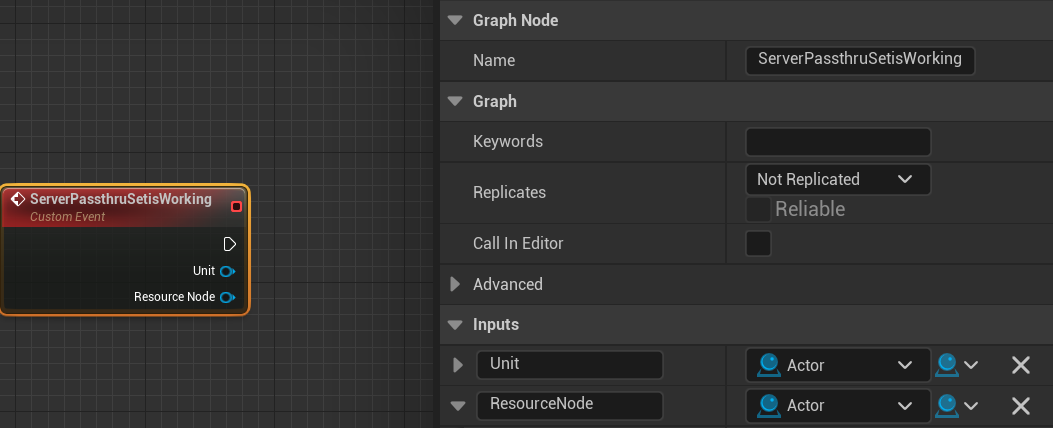Click the Resource Node output pin
The image size is (1053, 428).
pos(227,297)
